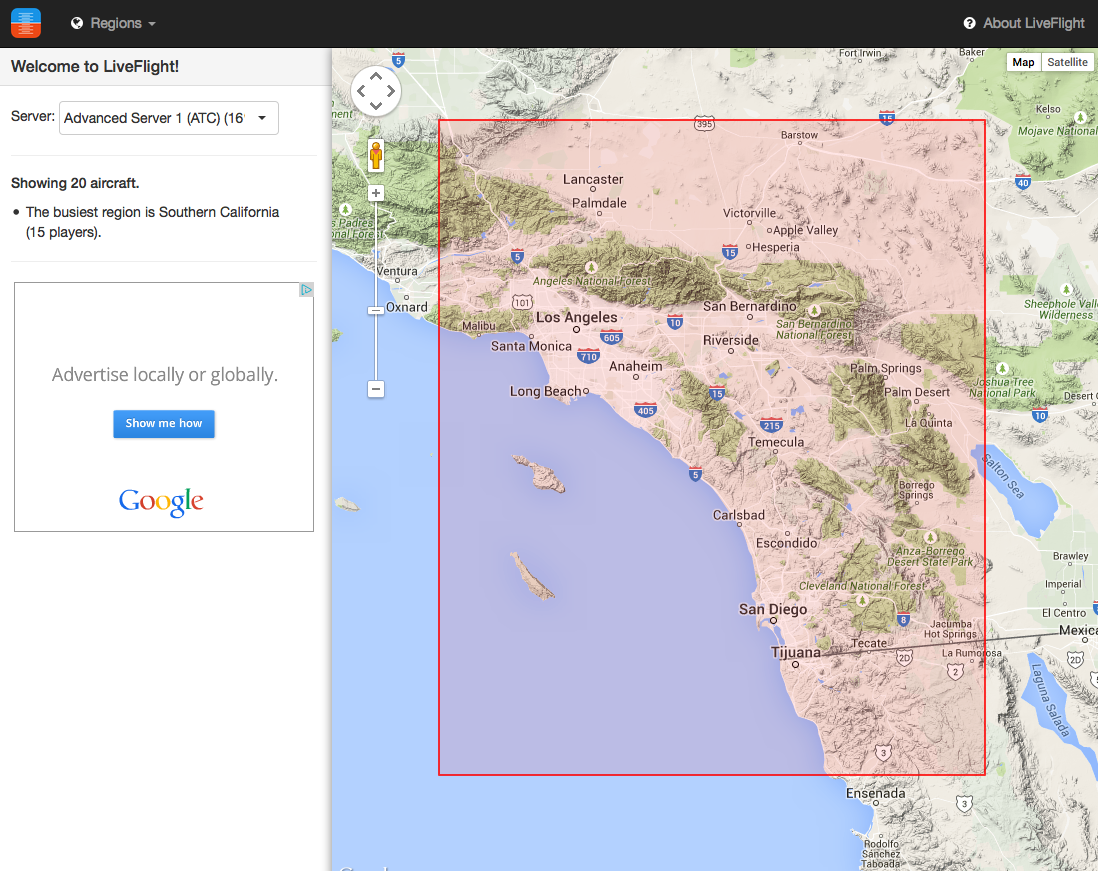Click the Barstow label on the map
Image resolution: width=1098 pixels, height=871 pixels.
(x=799, y=135)
